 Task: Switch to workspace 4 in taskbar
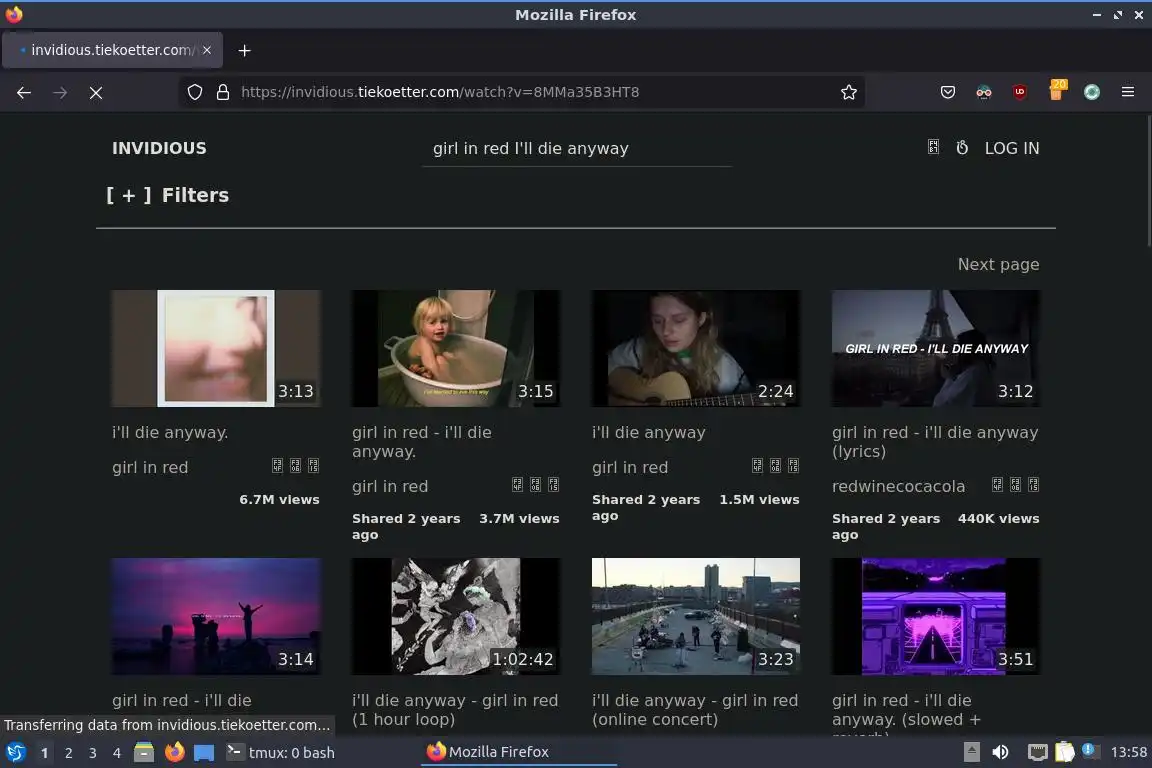click(117, 753)
